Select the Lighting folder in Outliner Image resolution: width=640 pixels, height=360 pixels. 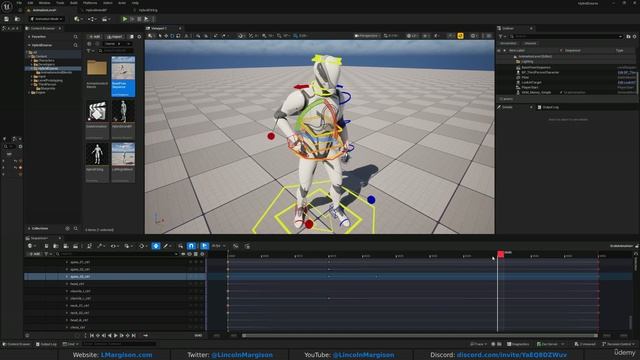[x=527, y=62]
